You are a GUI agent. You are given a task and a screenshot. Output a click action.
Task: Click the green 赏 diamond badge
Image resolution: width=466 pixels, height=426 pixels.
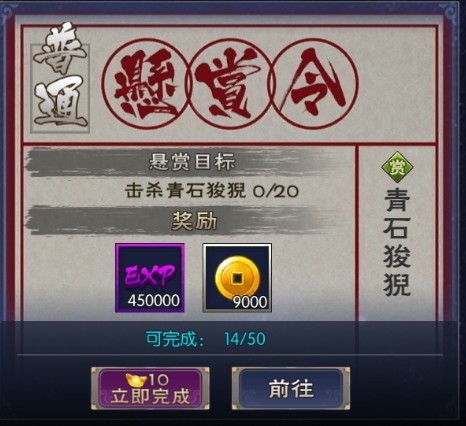(397, 167)
